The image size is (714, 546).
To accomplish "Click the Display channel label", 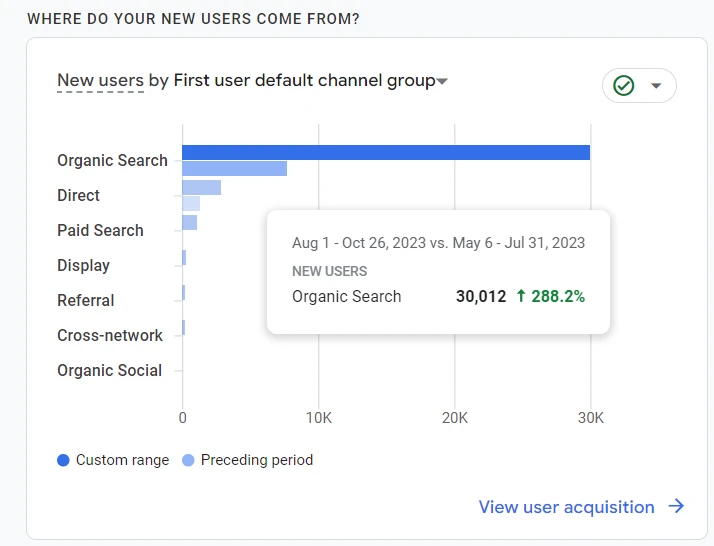I will pos(83,265).
